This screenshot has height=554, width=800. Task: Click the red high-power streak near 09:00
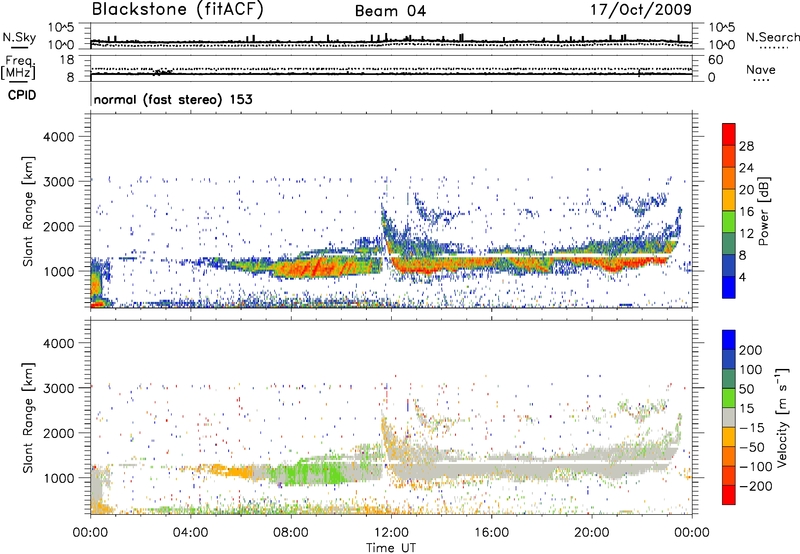[x=316, y=266]
